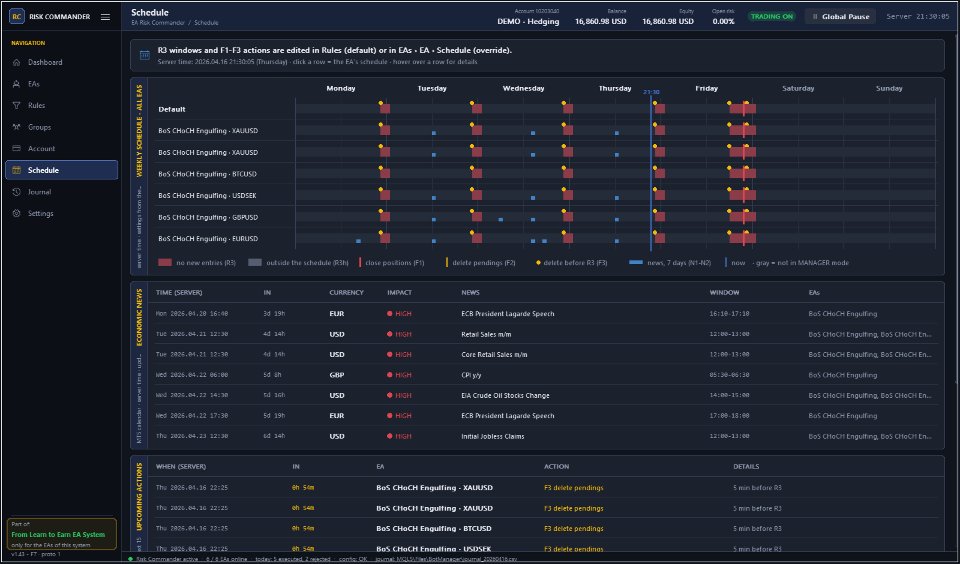Click the 21:30 now marker on timeline
Image resolution: width=960 pixels, height=564 pixels.
651,92
